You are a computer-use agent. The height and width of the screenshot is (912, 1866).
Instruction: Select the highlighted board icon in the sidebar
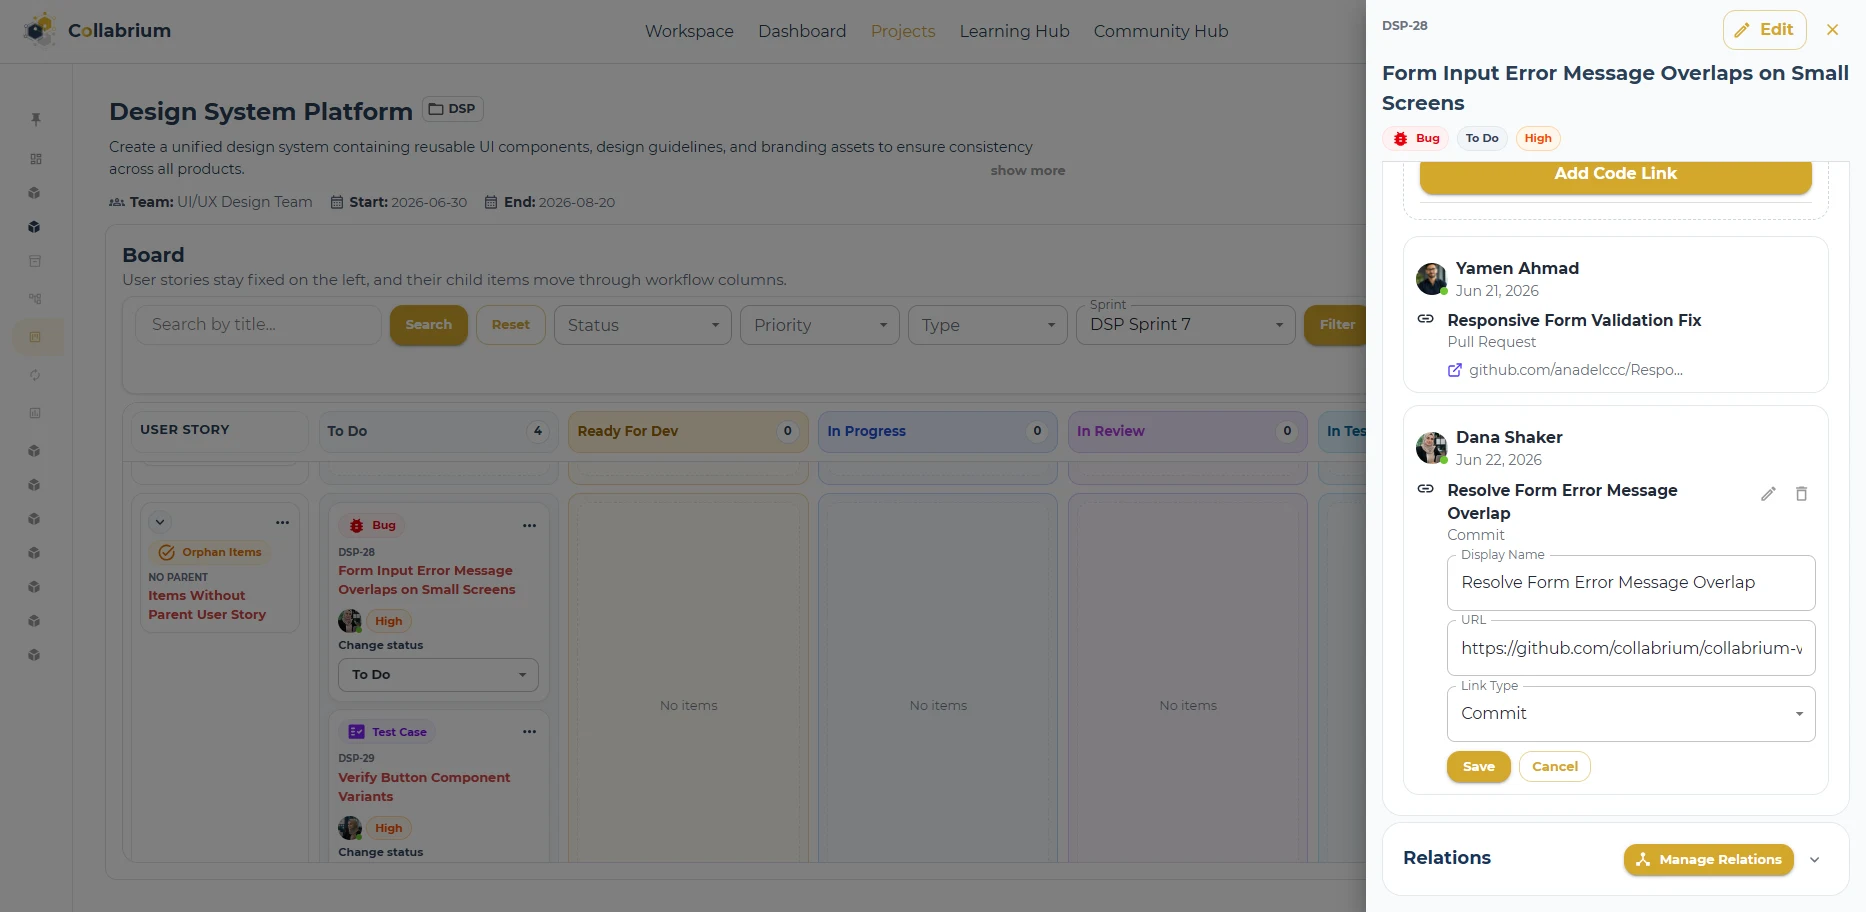[35, 337]
